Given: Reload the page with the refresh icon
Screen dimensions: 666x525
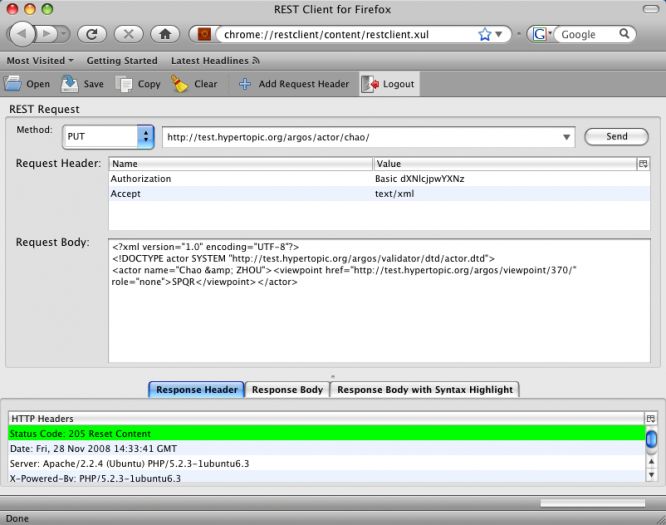Looking at the screenshot, I should click(x=92, y=34).
